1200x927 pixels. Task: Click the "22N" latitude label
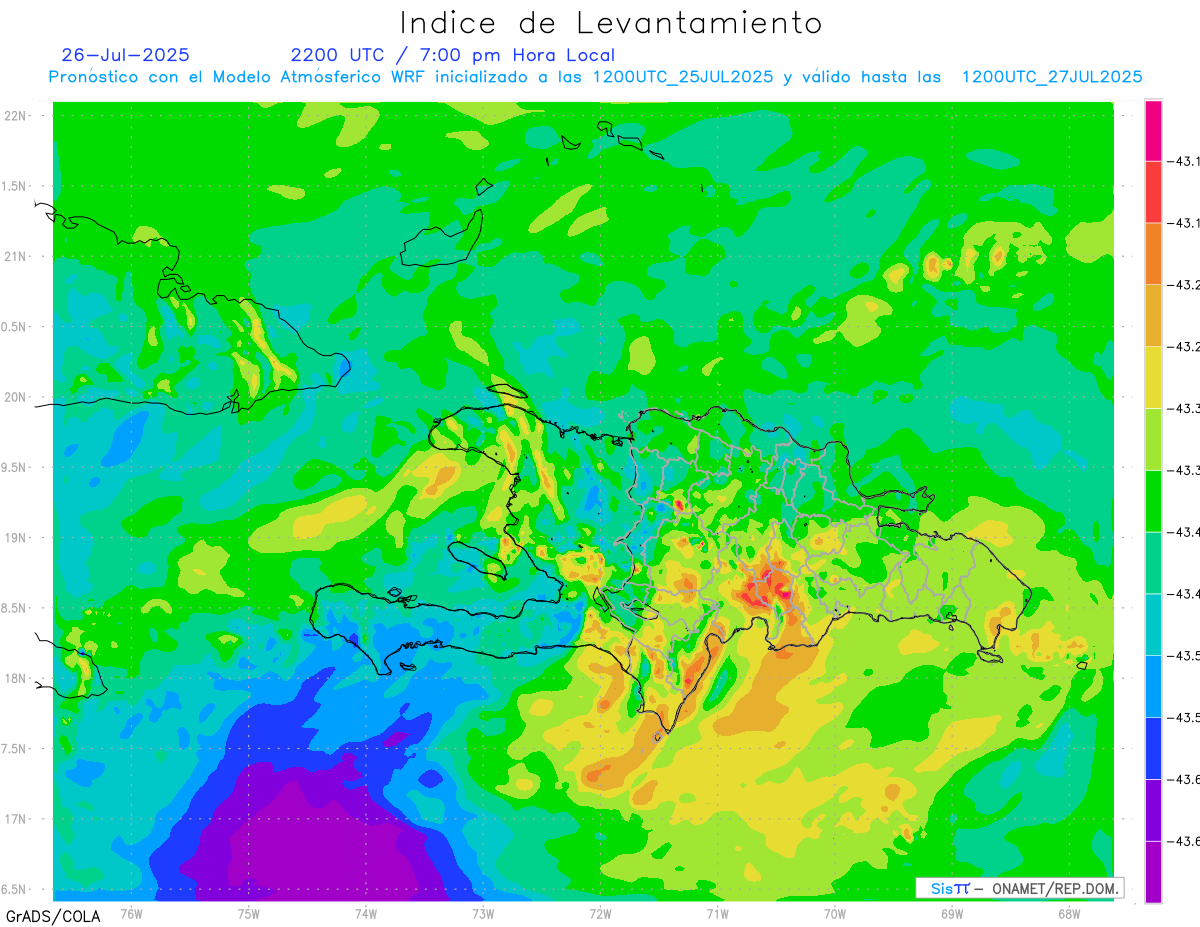[17, 116]
